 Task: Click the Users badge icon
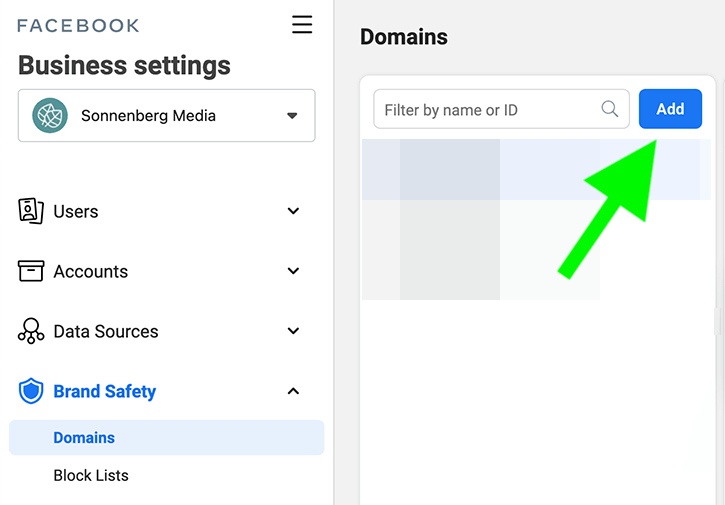pos(31,211)
